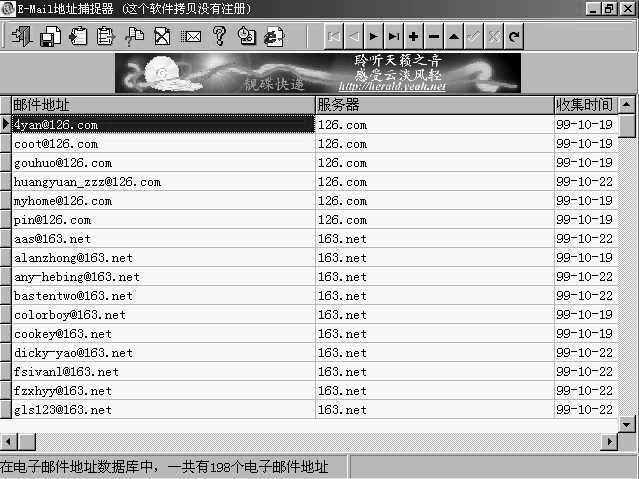The height and width of the screenshot is (479, 639).
Task: Open help via the question mark icon
Action: [219, 36]
